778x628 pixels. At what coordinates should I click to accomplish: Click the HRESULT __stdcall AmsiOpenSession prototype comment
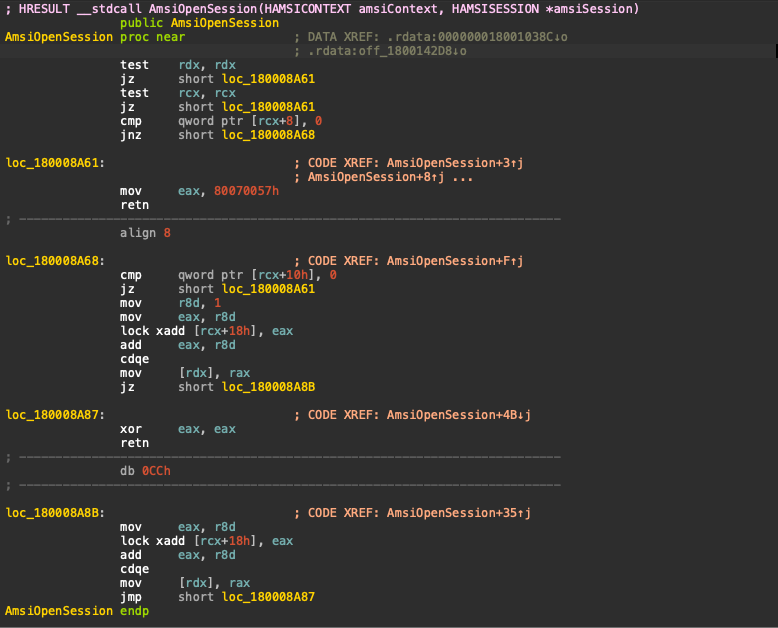(x=322, y=8)
